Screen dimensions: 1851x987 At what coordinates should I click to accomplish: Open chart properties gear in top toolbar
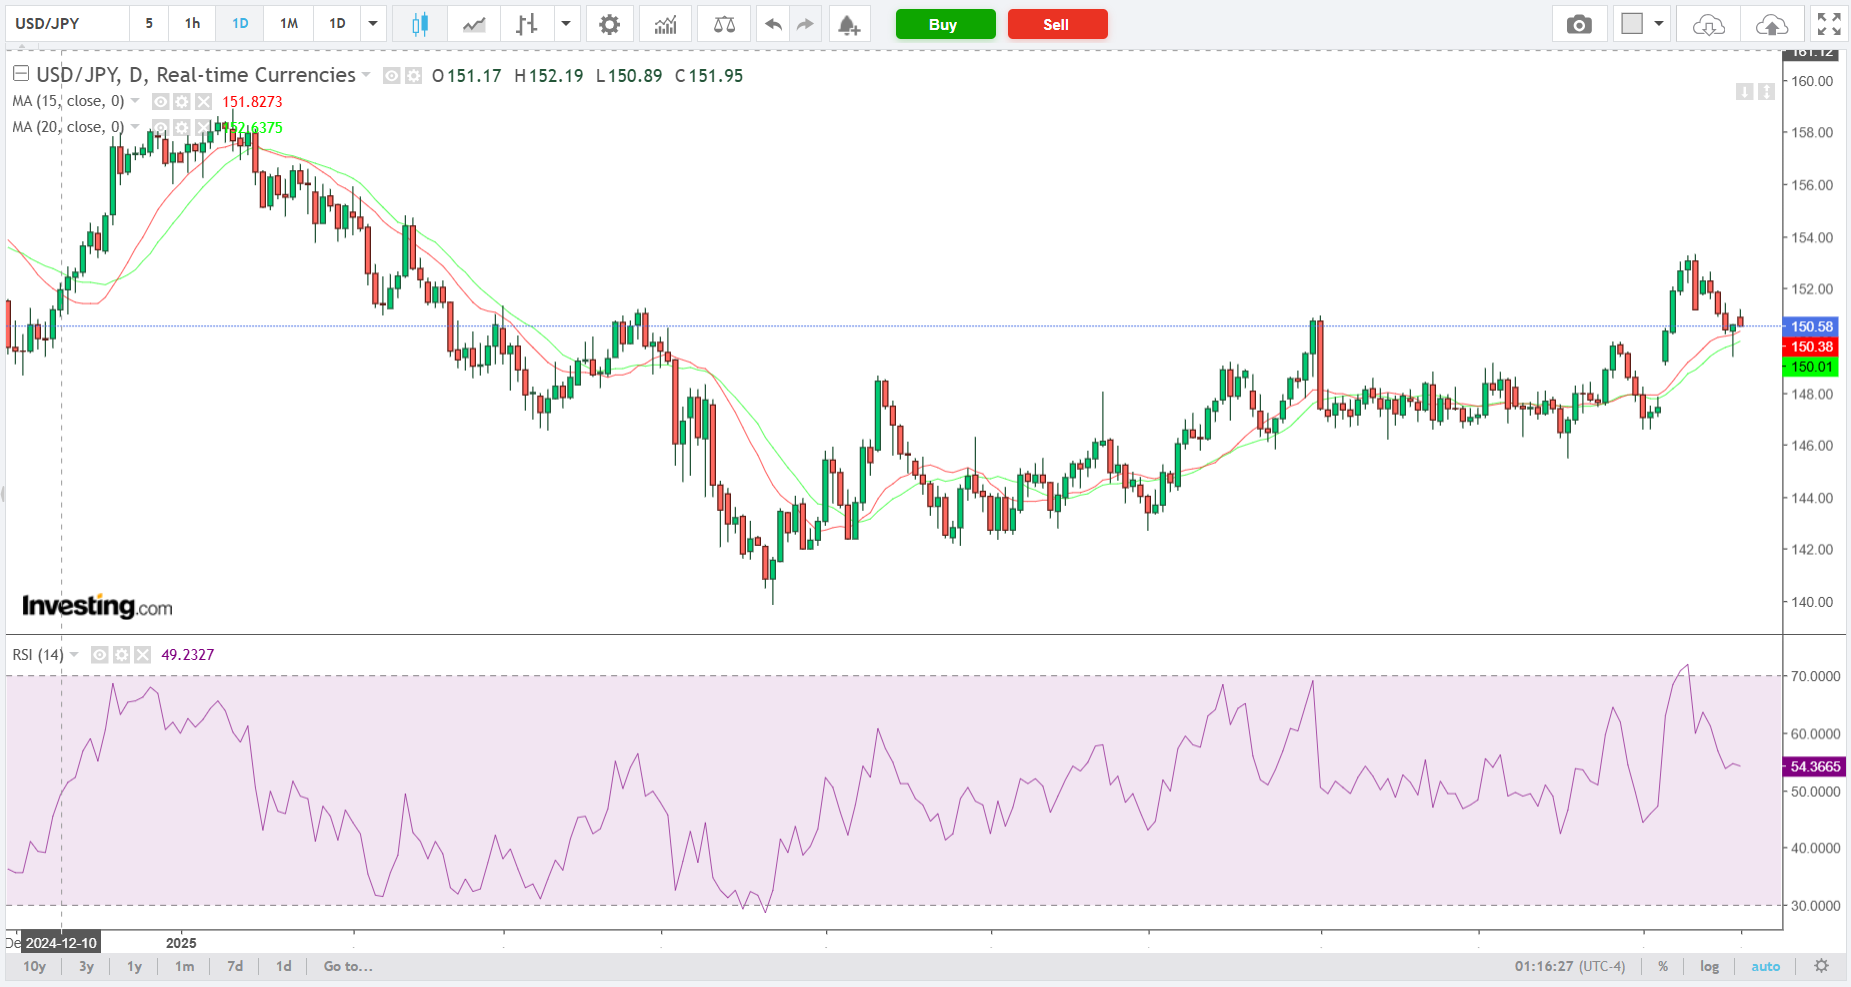click(609, 24)
